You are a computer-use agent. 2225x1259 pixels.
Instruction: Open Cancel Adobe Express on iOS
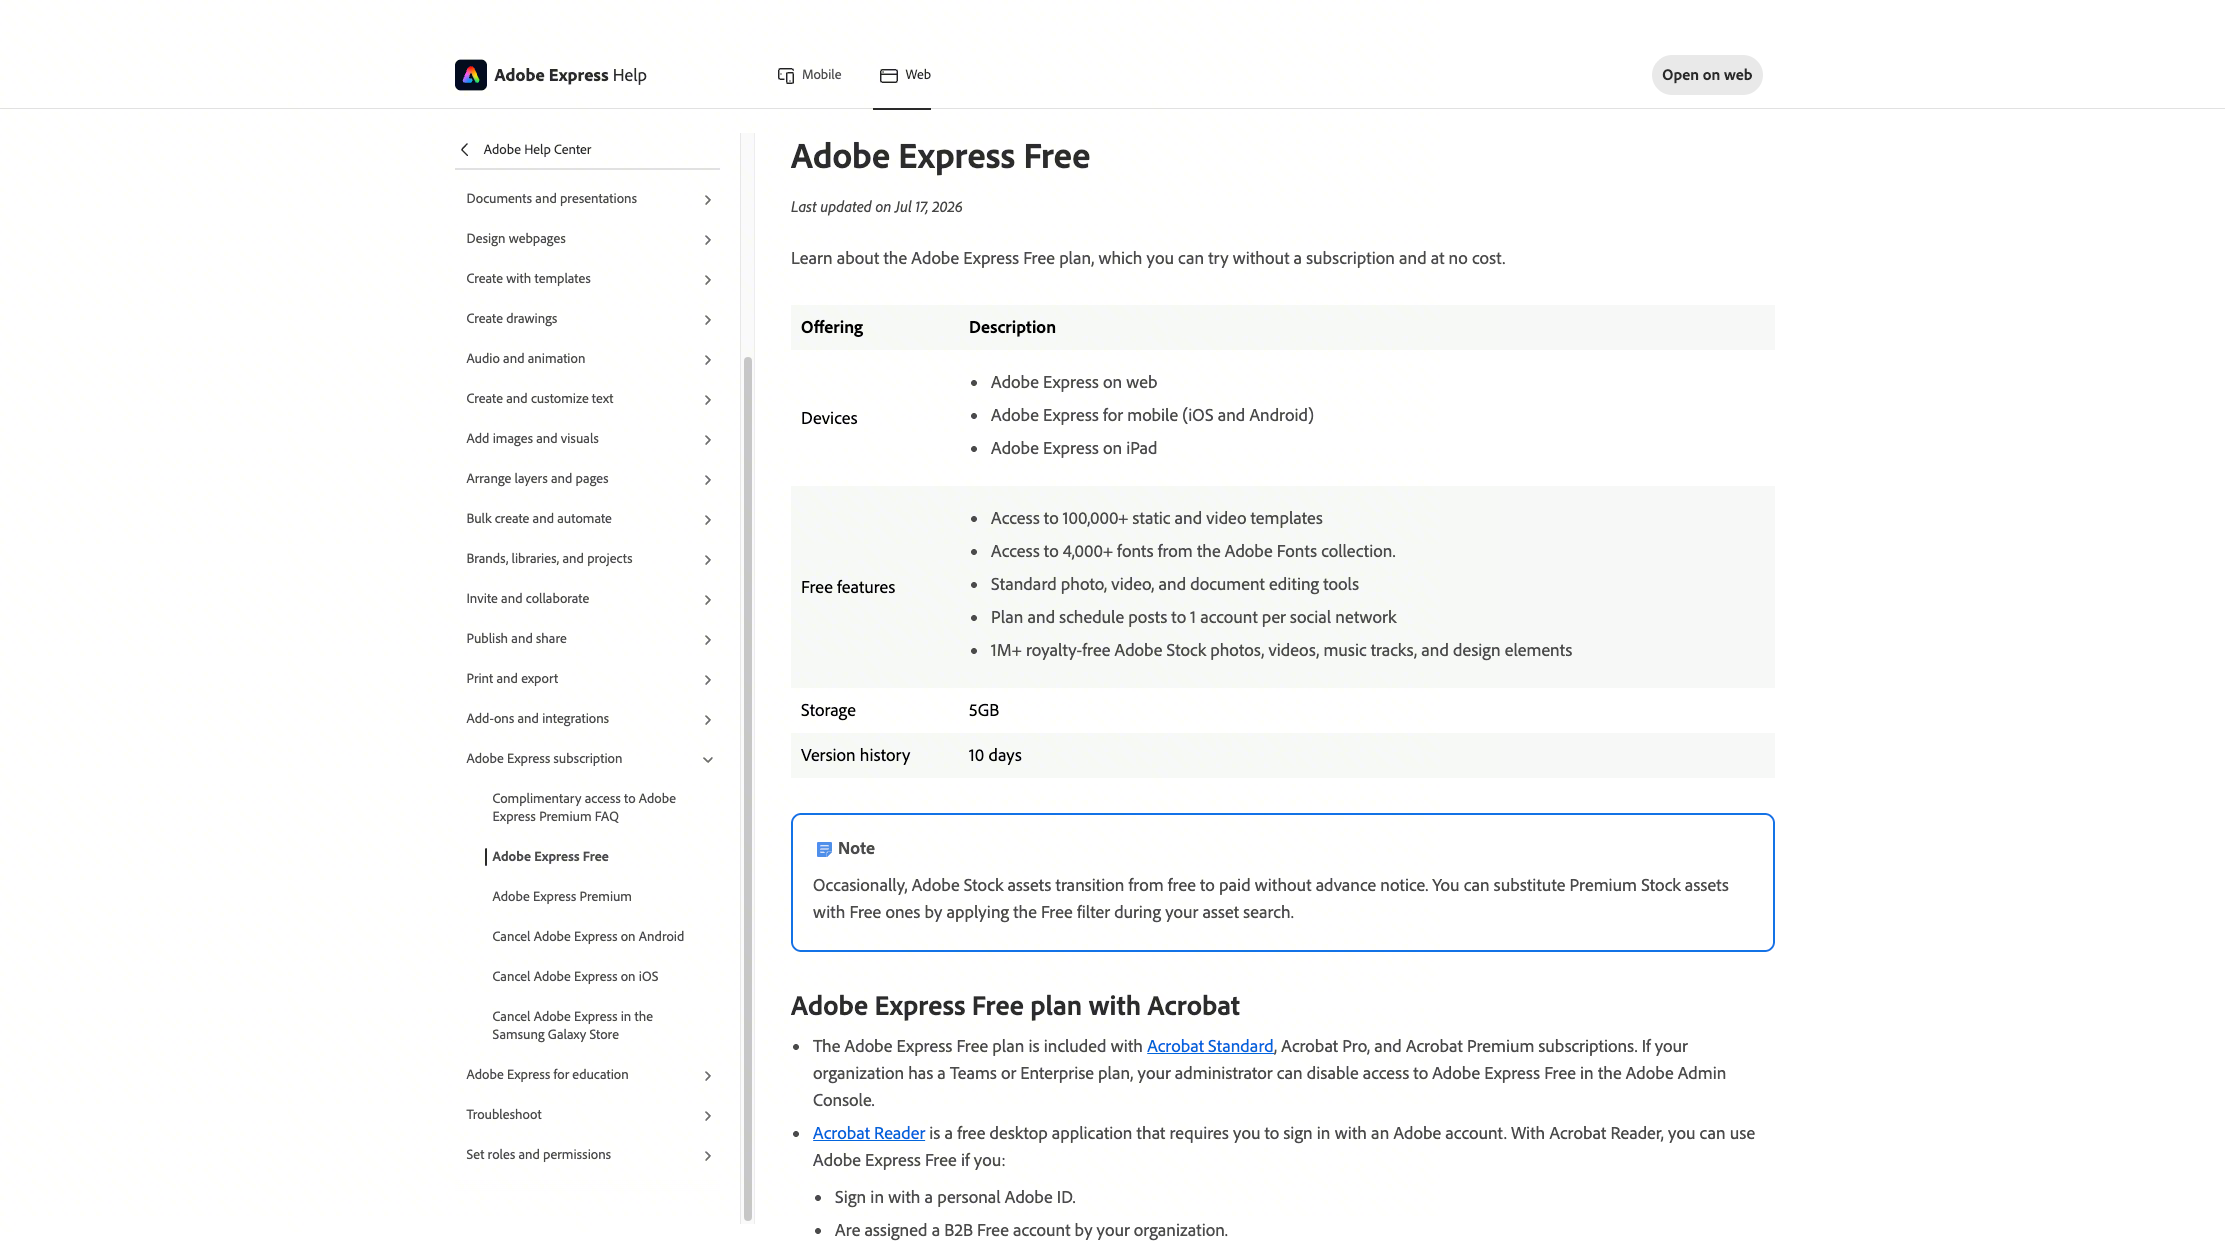point(575,977)
